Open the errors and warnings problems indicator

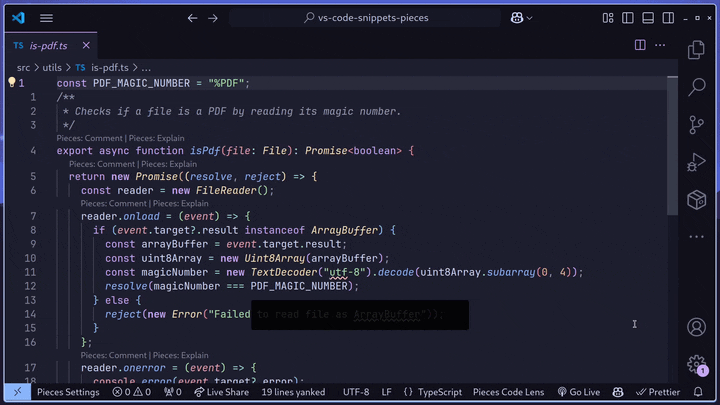point(132,392)
